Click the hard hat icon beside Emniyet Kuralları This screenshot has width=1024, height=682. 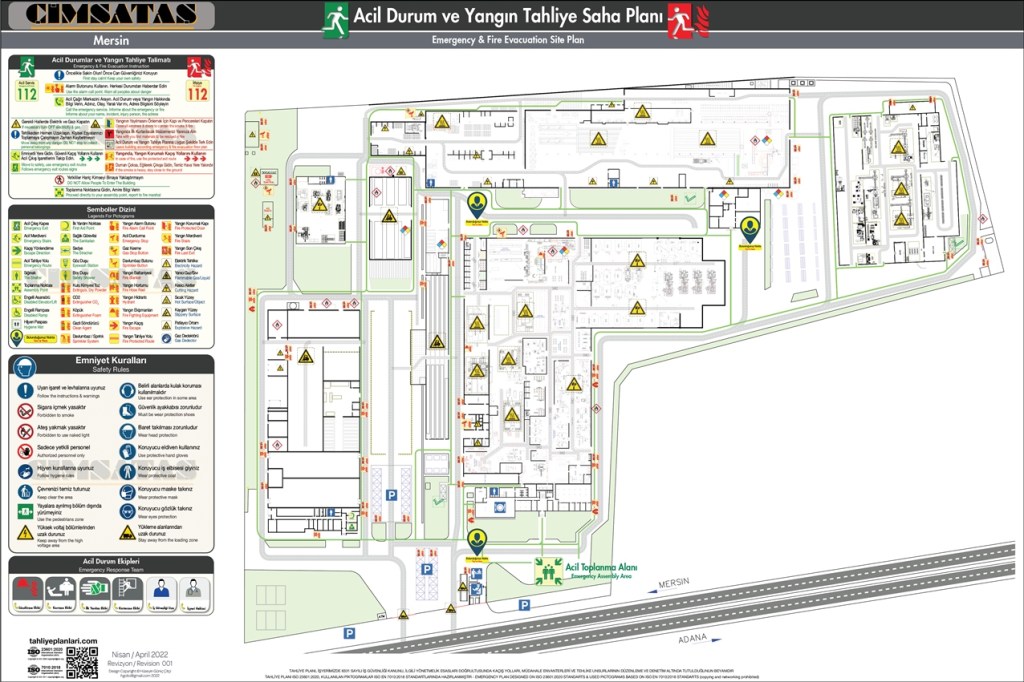point(26,366)
